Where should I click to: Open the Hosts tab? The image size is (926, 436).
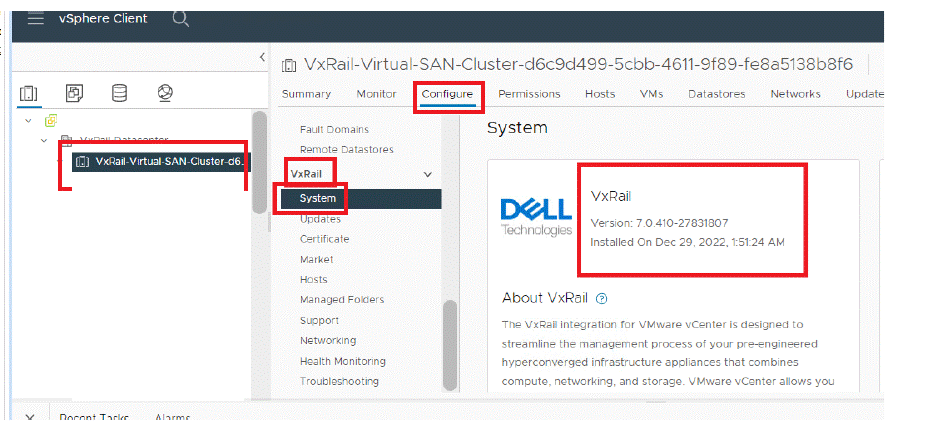click(x=600, y=94)
